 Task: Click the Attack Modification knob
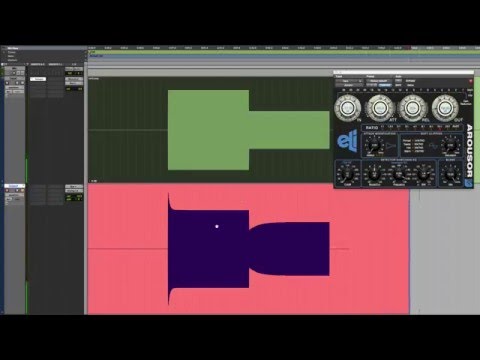point(374,145)
